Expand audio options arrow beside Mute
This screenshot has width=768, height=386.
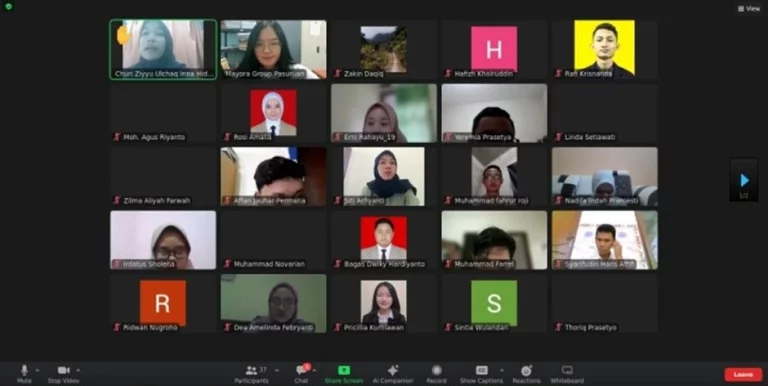tap(37, 370)
